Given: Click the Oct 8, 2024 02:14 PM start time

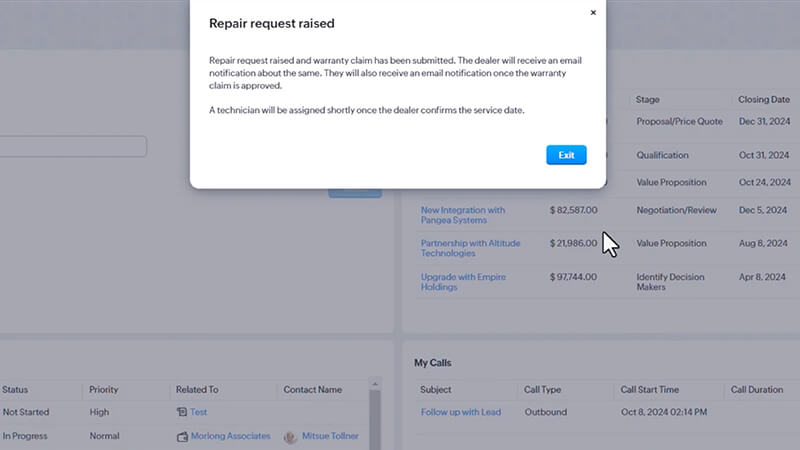Looking at the screenshot, I should (664, 412).
